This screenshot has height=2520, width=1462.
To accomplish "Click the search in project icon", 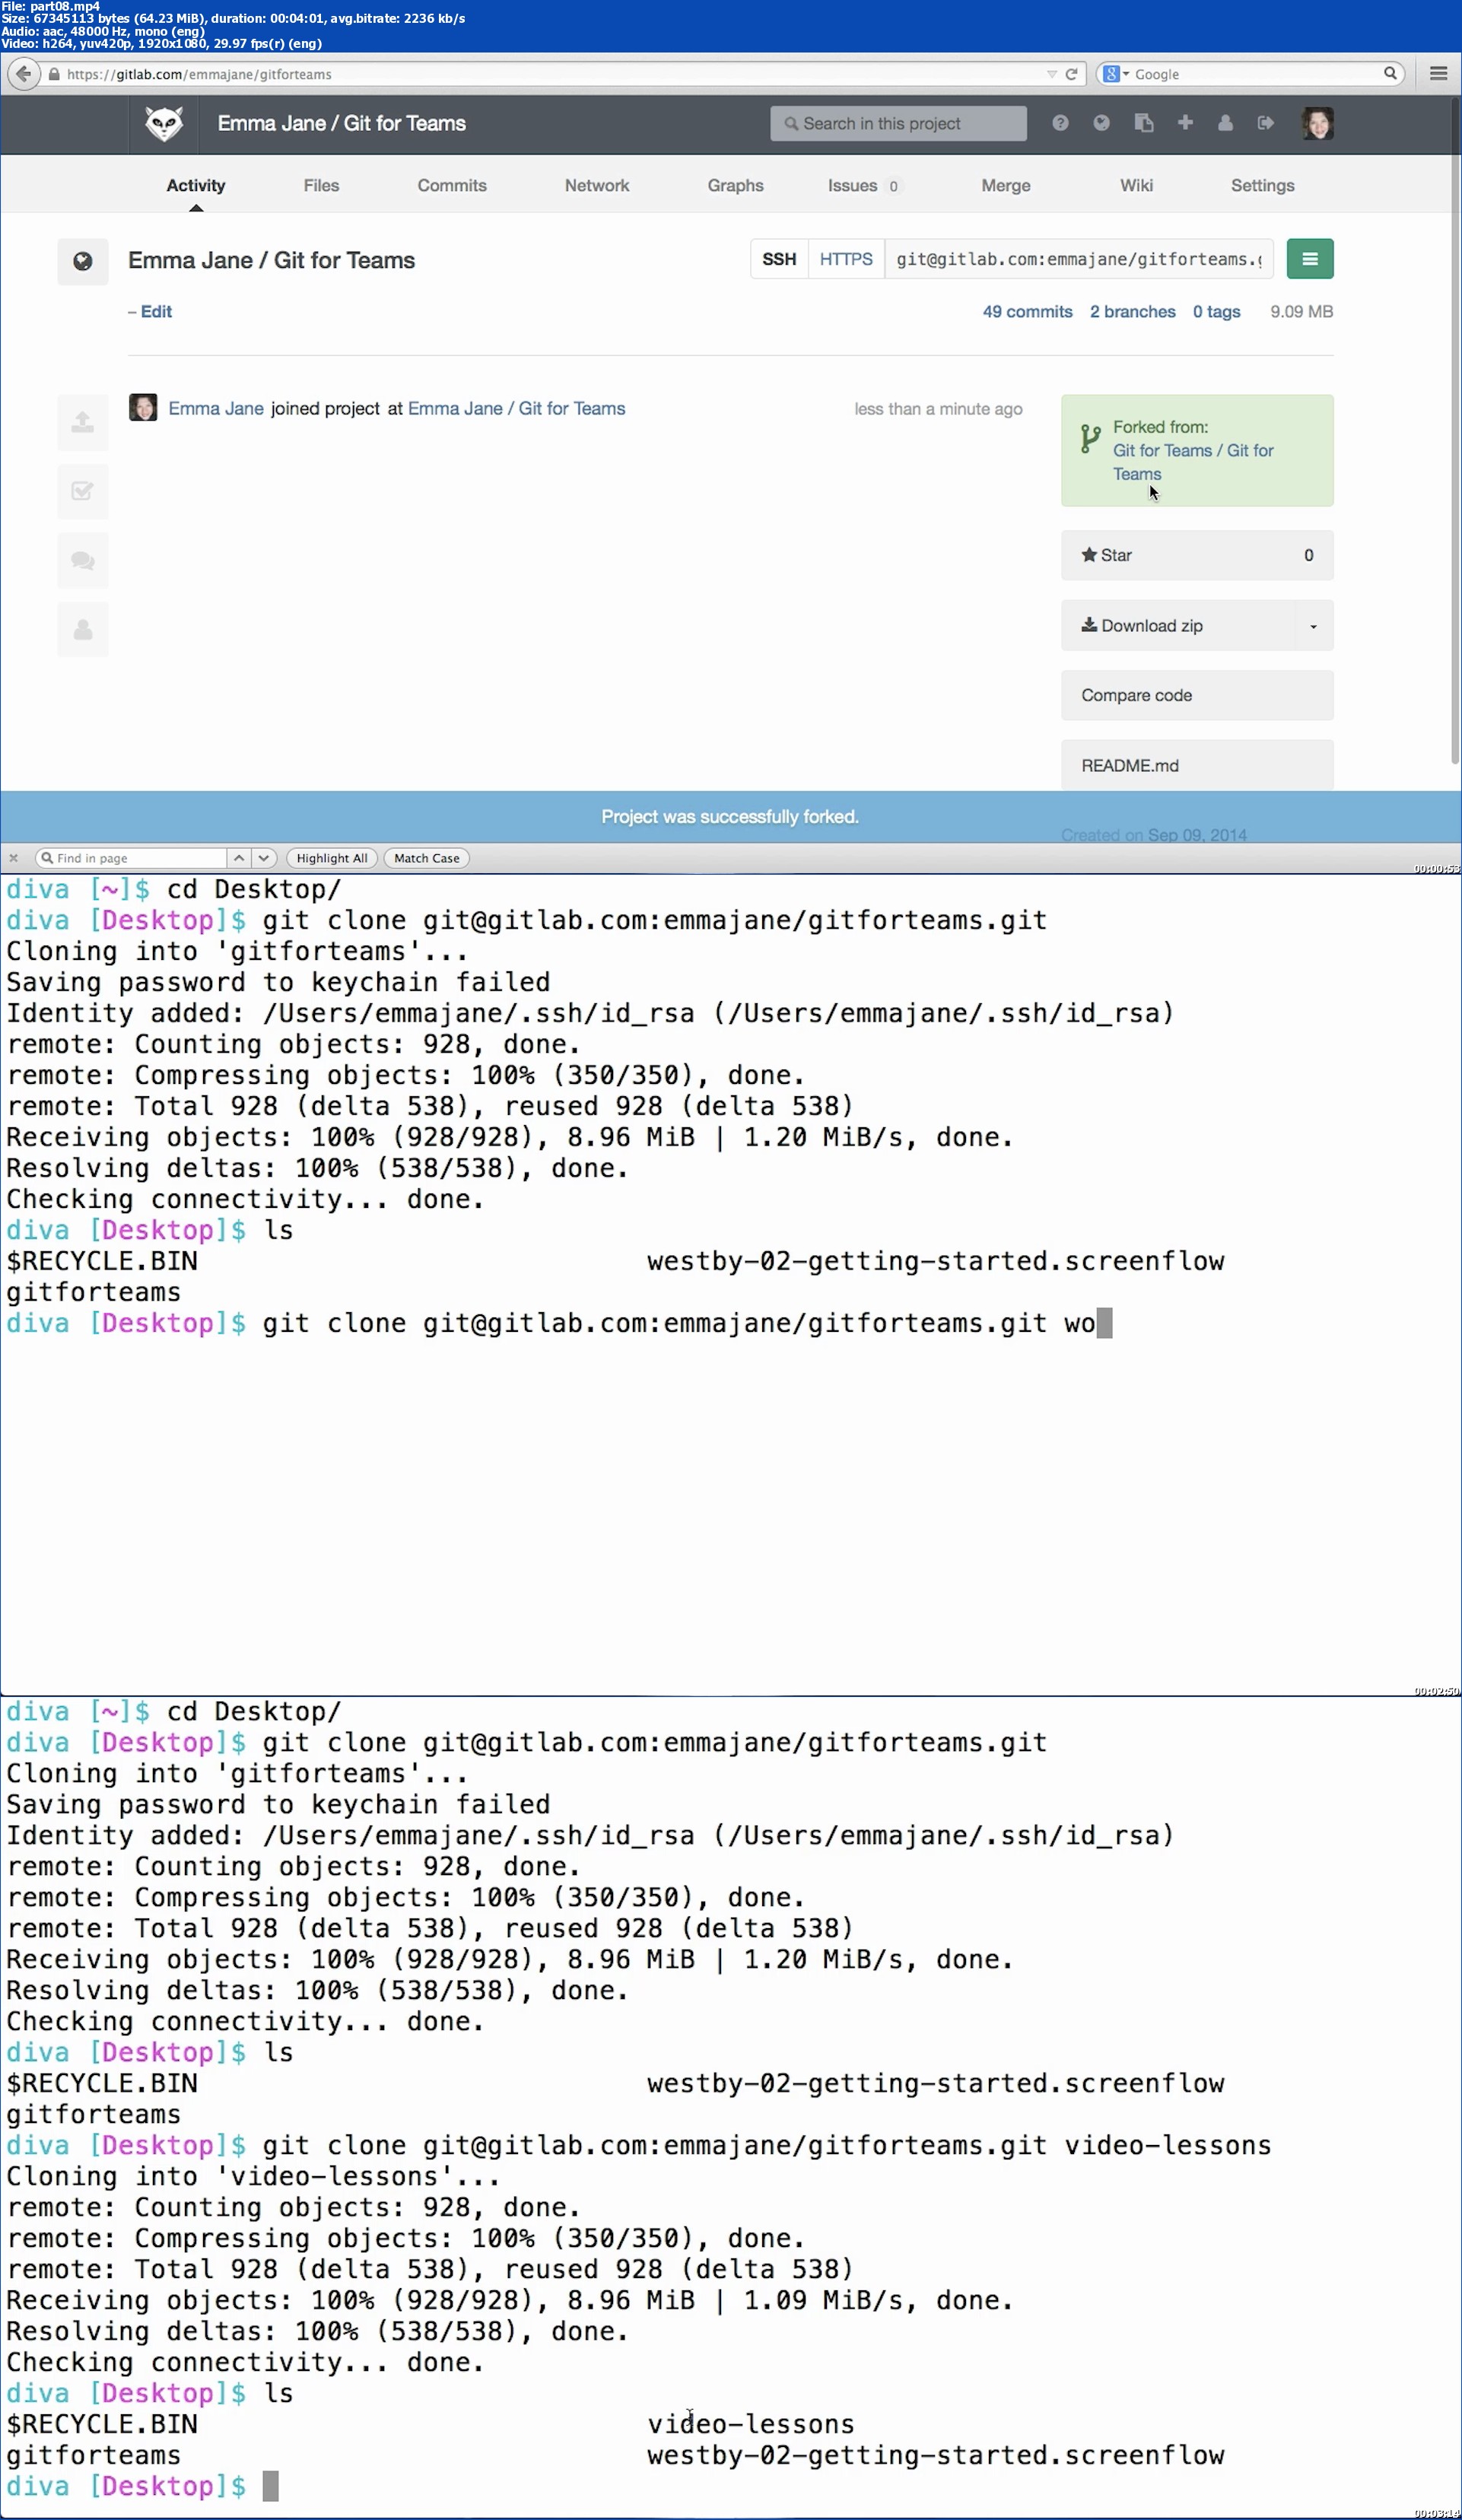I will coord(792,123).
